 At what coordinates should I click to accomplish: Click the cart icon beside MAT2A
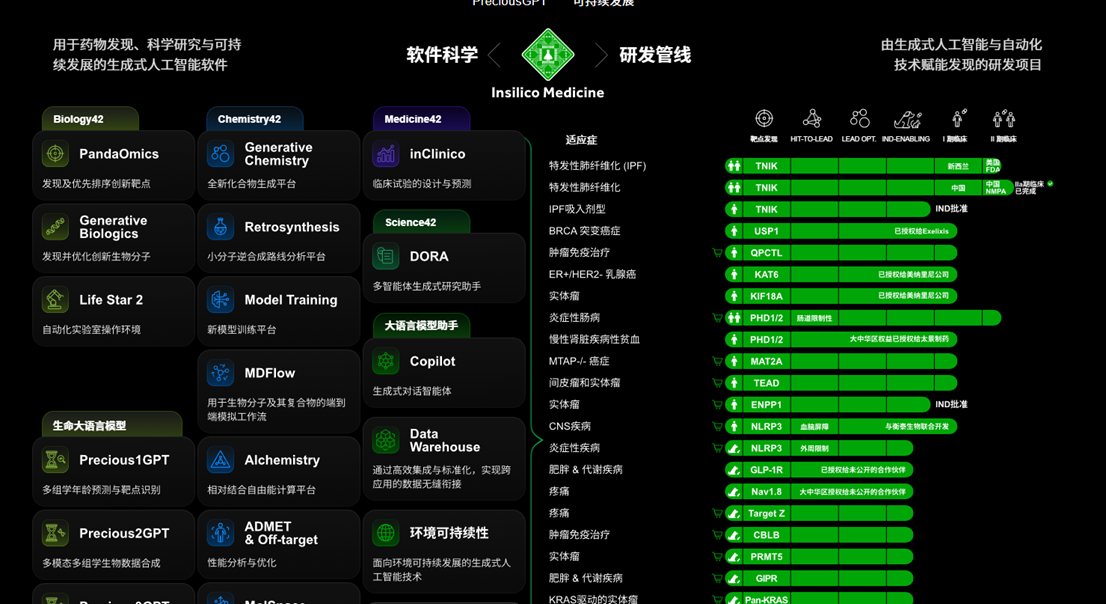tap(717, 361)
